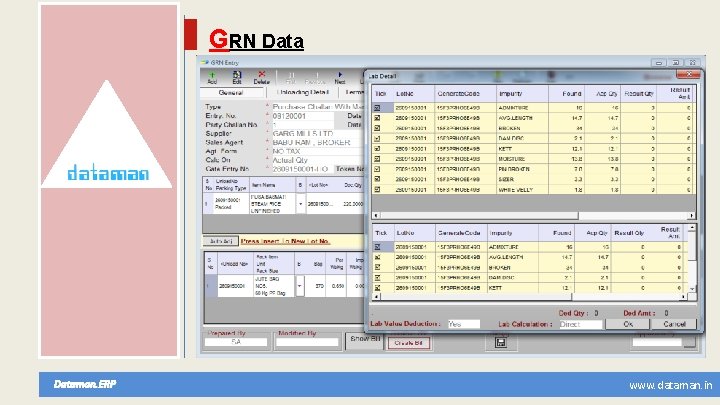Click the Sales Agent field BABU RAM, BROKER
The height and width of the screenshot is (405, 720).
click(318, 142)
